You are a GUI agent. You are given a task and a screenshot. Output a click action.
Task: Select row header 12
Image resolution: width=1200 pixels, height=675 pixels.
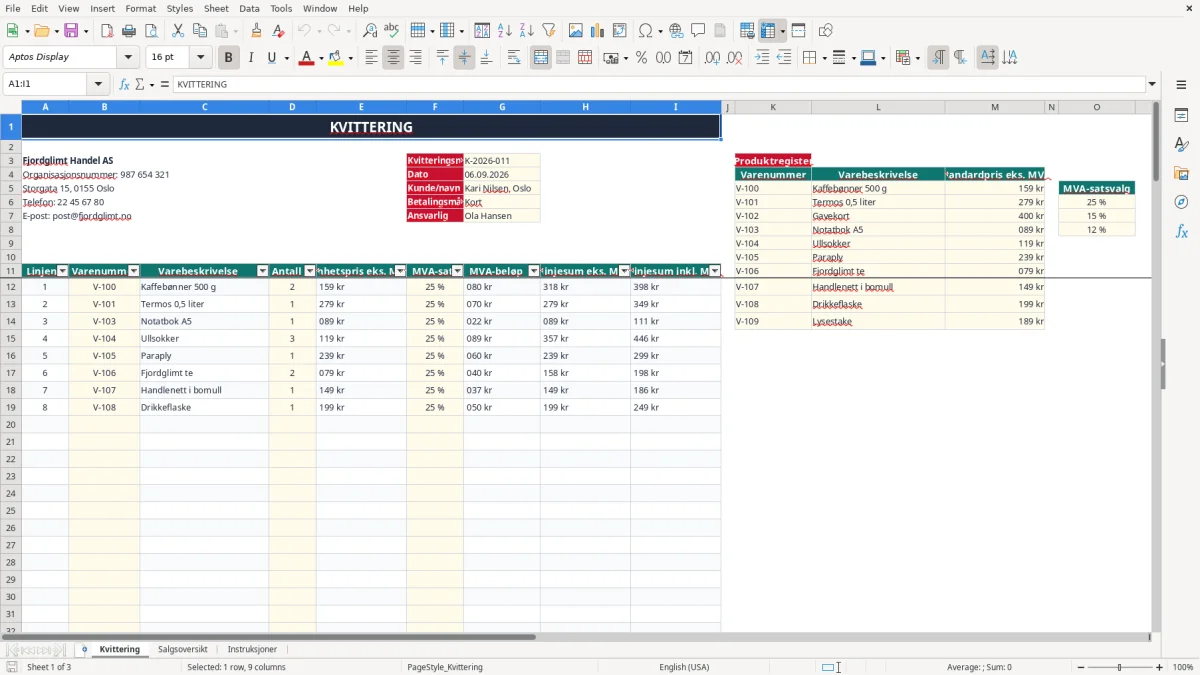(11, 287)
